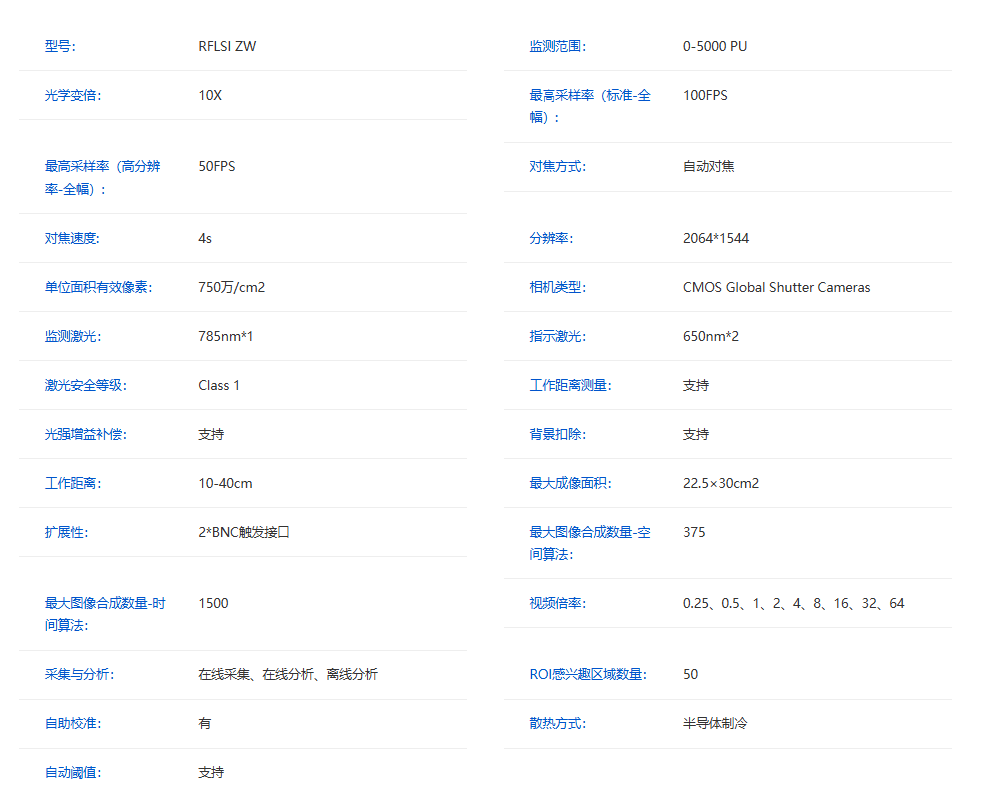Image resolution: width=989 pixels, height=790 pixels.
Task: Select the 自动对焦 value
Action: pyautogui.click(x=708, y=166)
